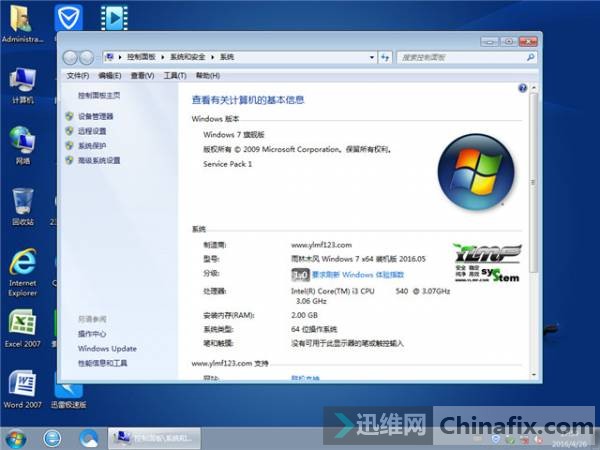Click the vertical scrollbar thumb

pyautogui.click(x=533, y=182)
